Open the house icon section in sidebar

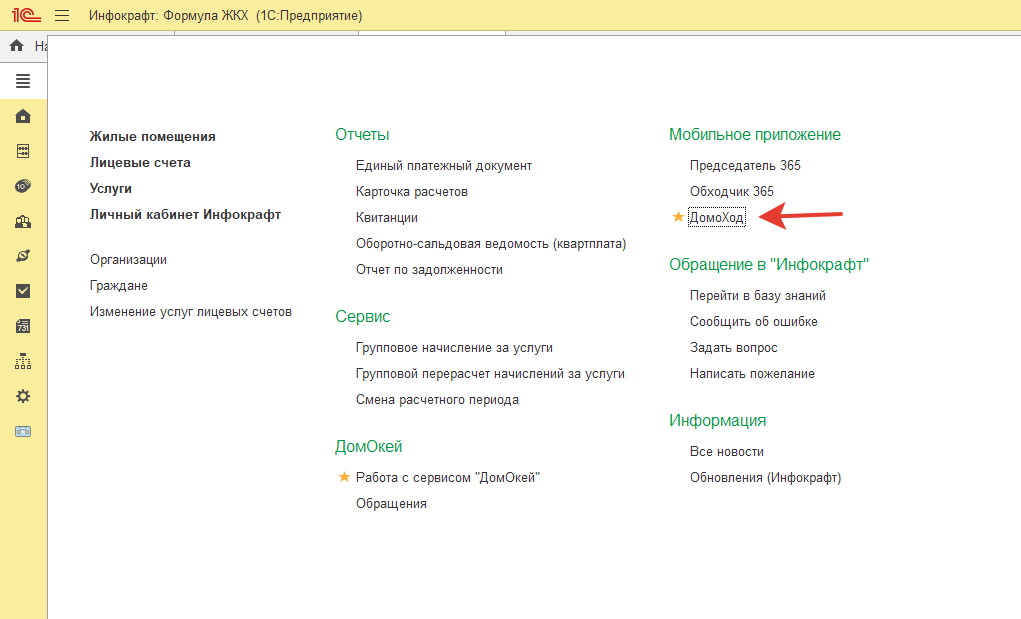[x=23, y=116]
